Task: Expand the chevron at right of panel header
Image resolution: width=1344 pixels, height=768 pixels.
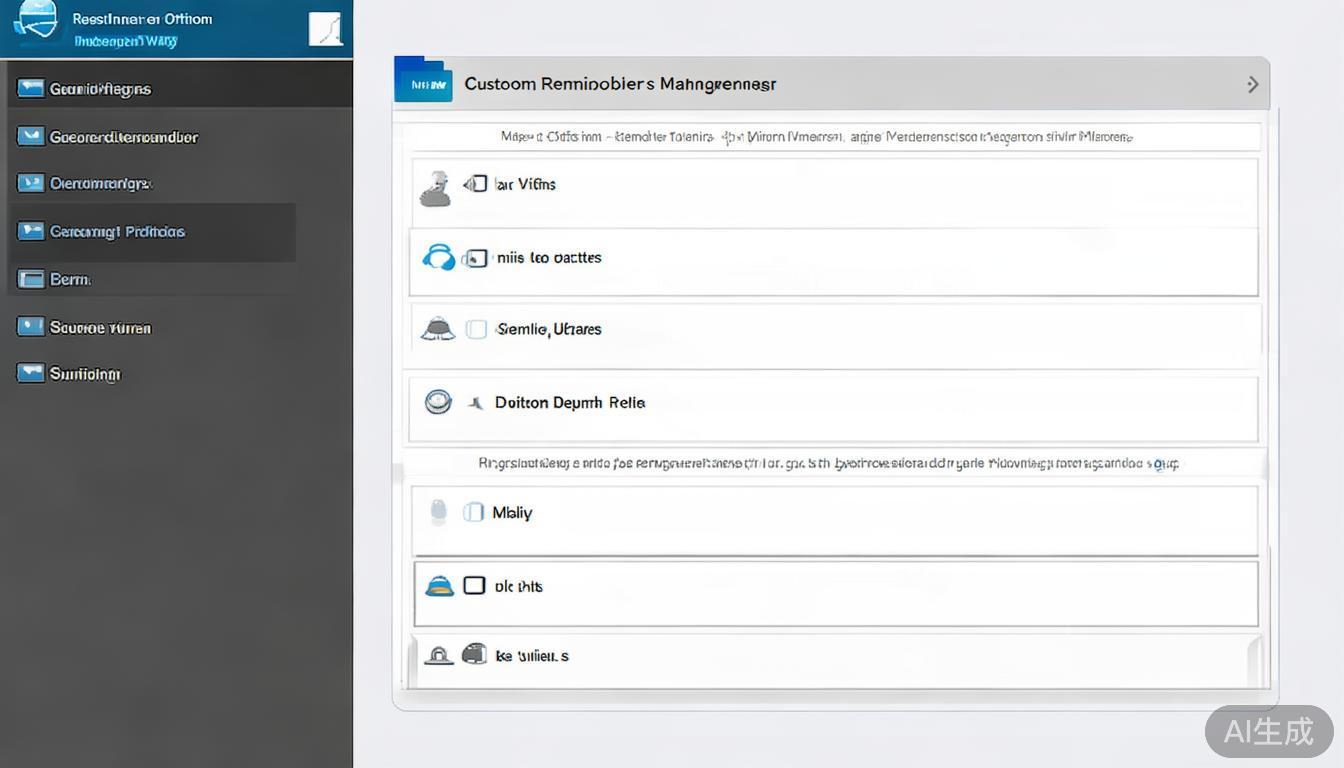Action: [x=1252, y=85]
